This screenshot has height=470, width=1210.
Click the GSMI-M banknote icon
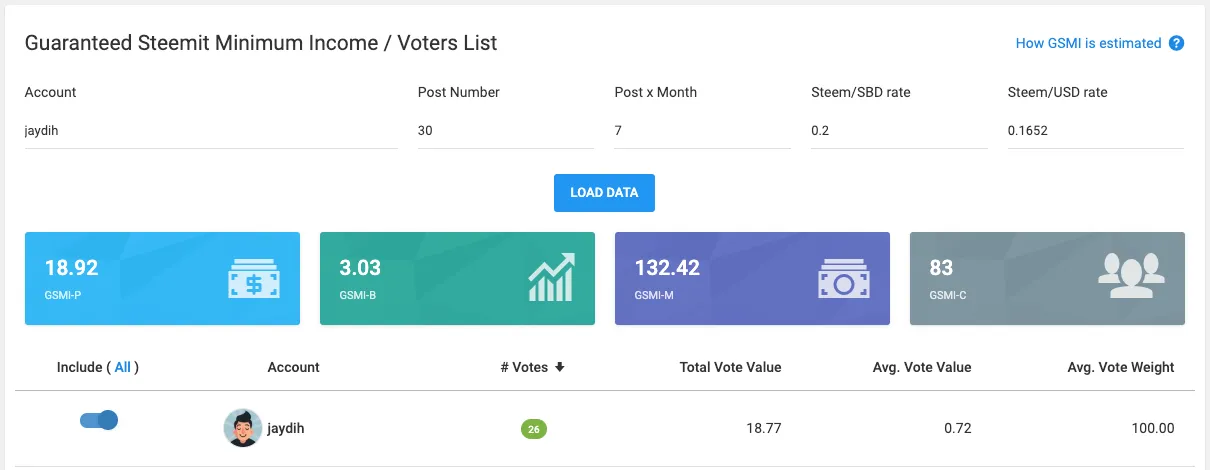(845, 279)
